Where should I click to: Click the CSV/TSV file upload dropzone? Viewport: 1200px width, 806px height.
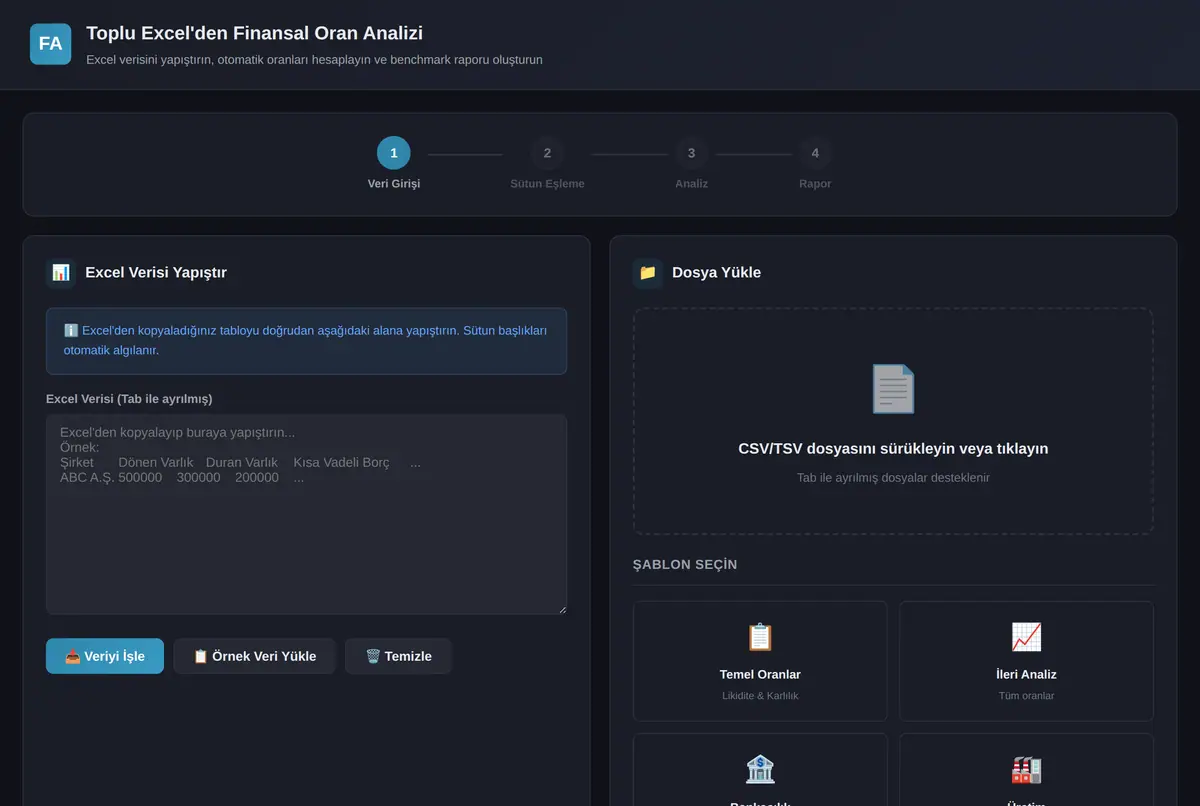pos(893,421)
